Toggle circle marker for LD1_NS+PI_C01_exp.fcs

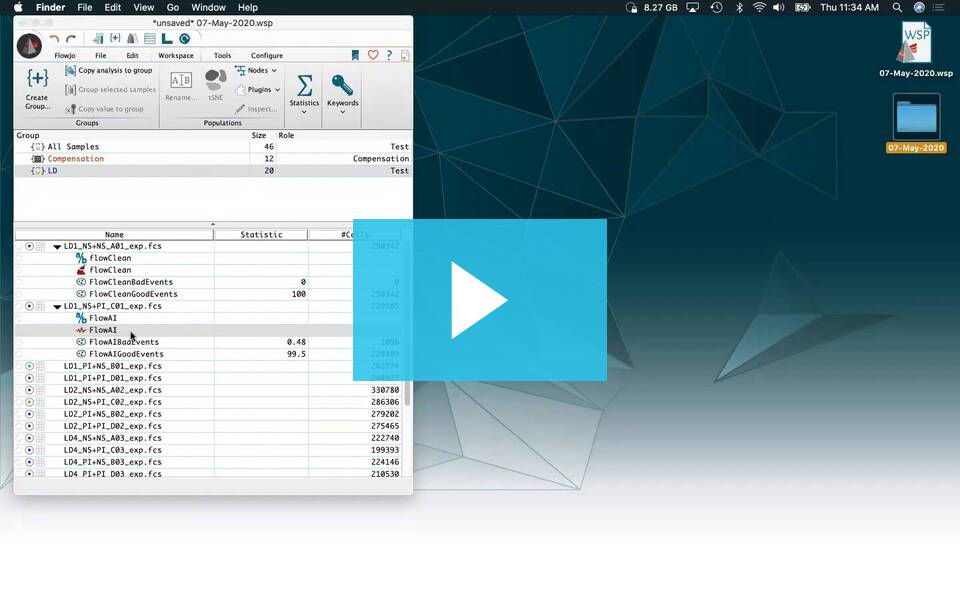pos(29,306)
